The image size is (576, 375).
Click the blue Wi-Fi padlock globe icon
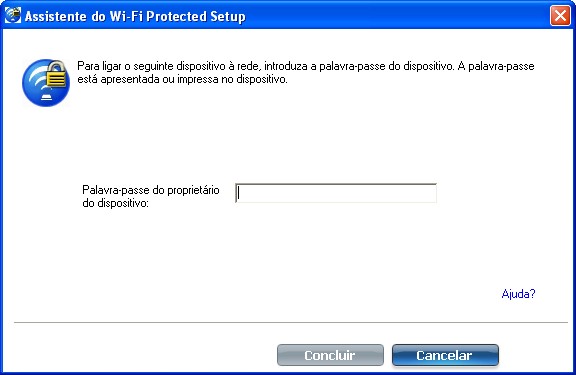coord(46,83)
